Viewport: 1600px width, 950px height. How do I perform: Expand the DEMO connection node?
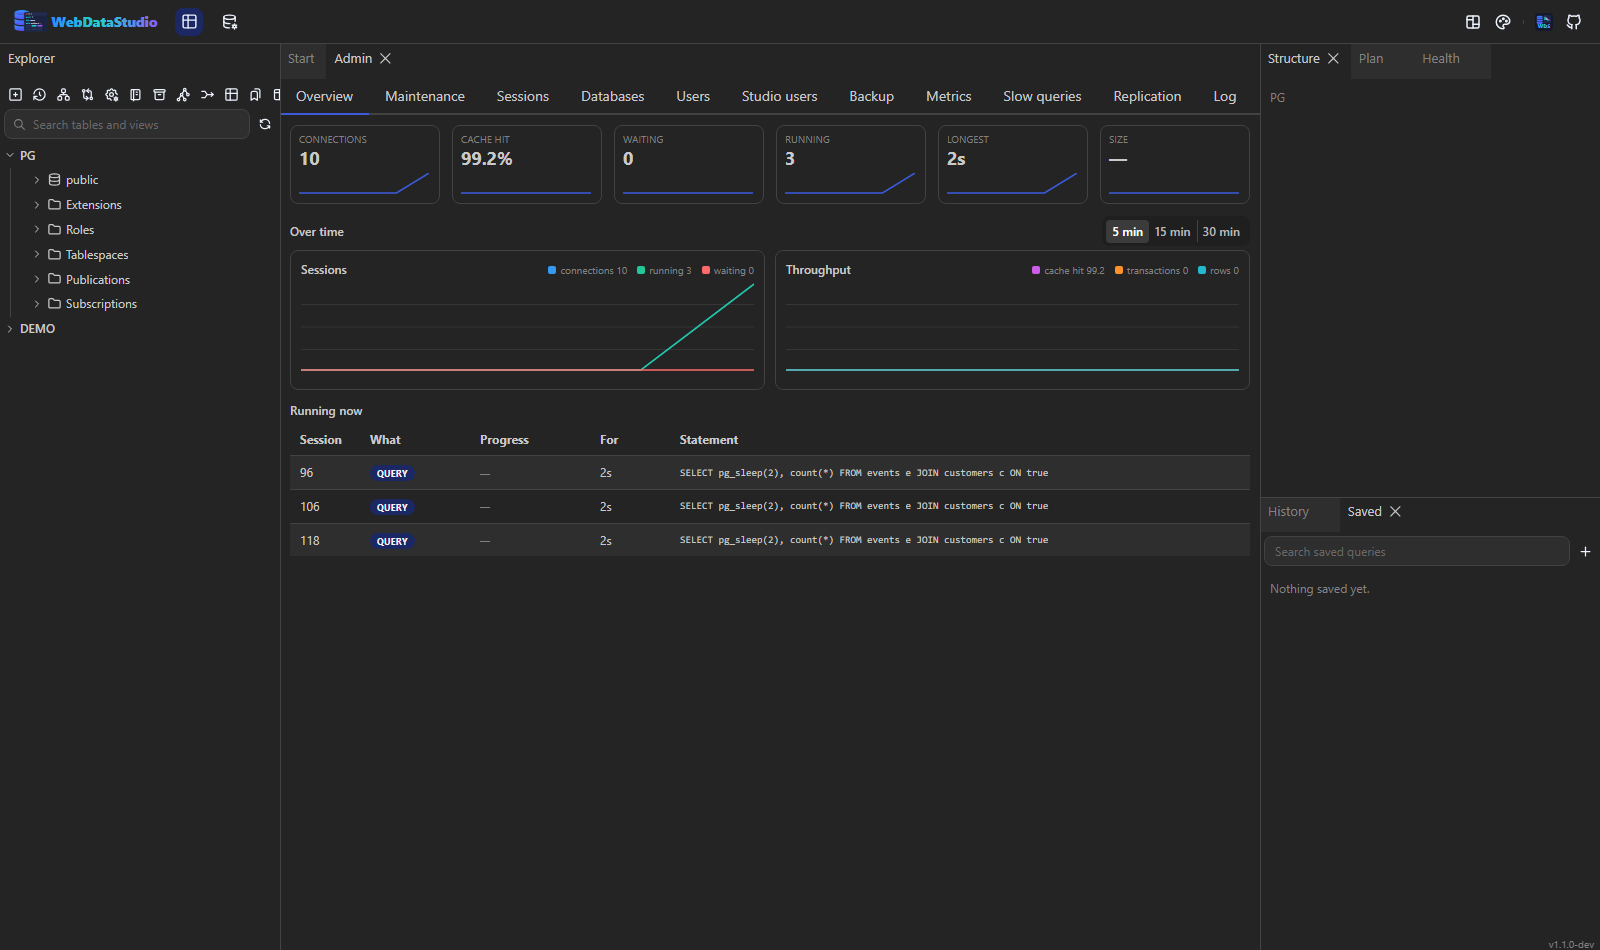click(10, 329)
